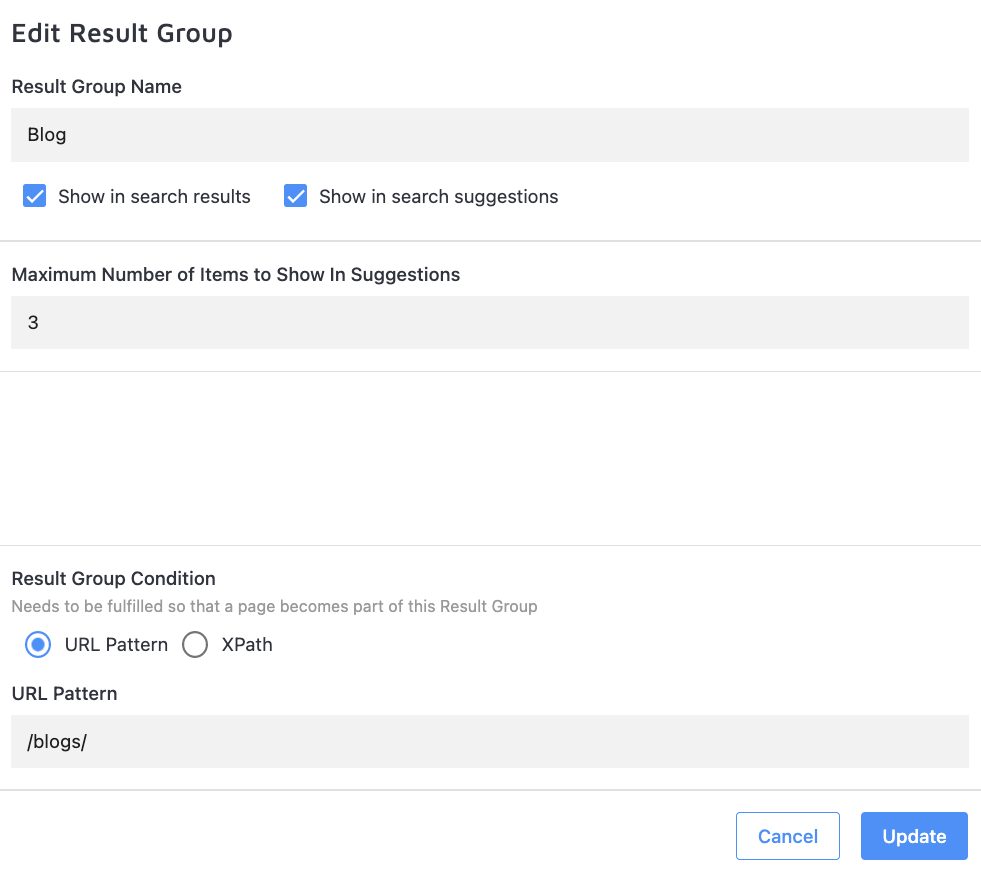Image resolution: width=981 pixels, height=872 pixels.
Task: Click the 'Show in search results' label text
Action: (x=154, y=197)
